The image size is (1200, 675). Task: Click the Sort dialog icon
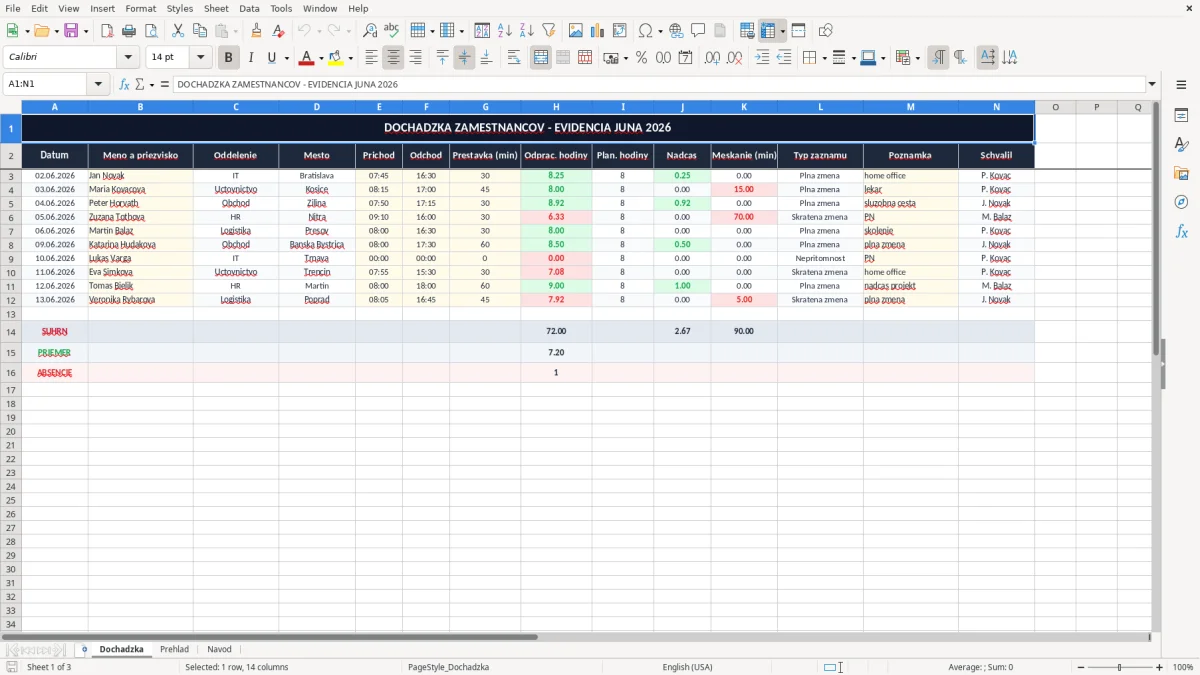pos(482,31)
